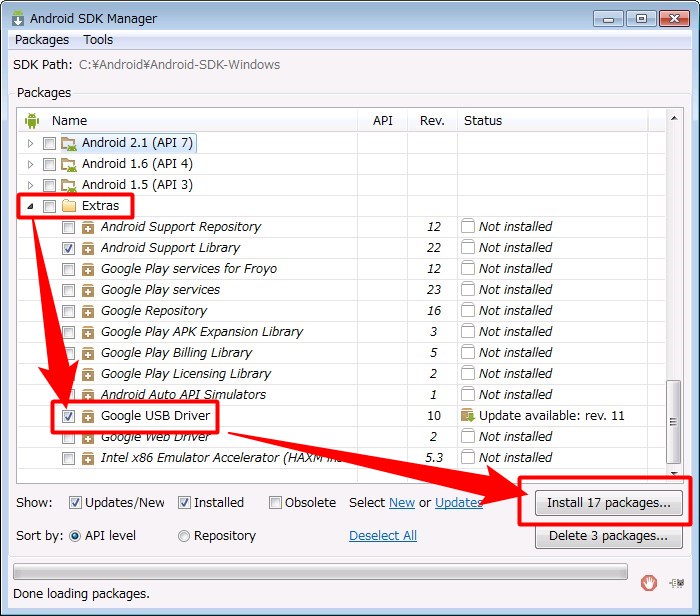Click Android Support Repository package icon
This screenshot has height=616, width=700.
coord(88,227)
